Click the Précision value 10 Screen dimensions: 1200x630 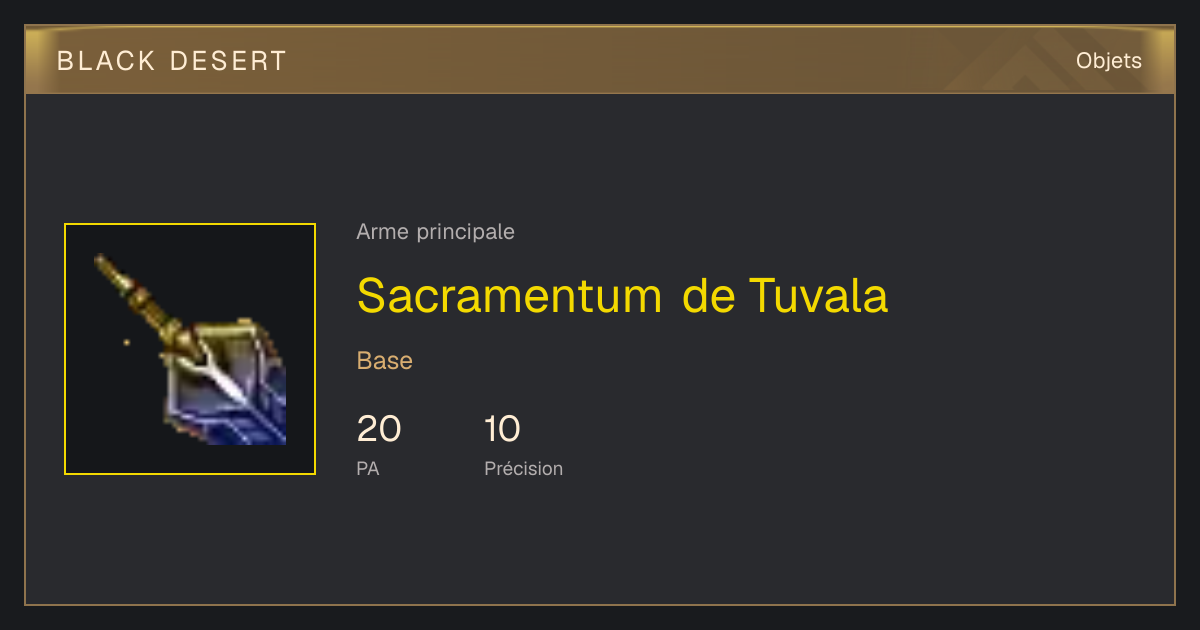[502, 429]
